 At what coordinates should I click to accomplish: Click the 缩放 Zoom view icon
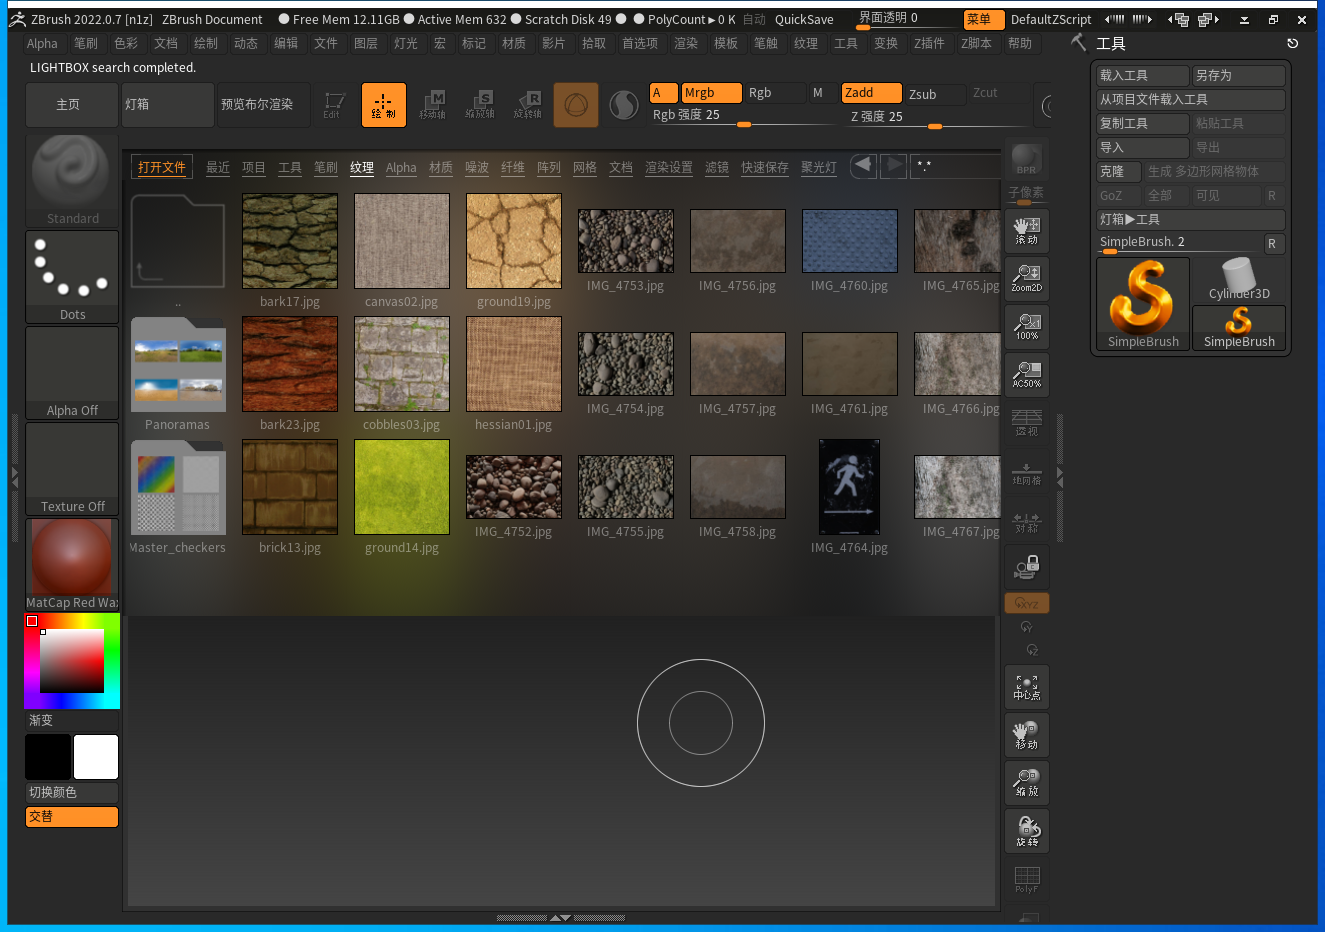(1027, 783)
